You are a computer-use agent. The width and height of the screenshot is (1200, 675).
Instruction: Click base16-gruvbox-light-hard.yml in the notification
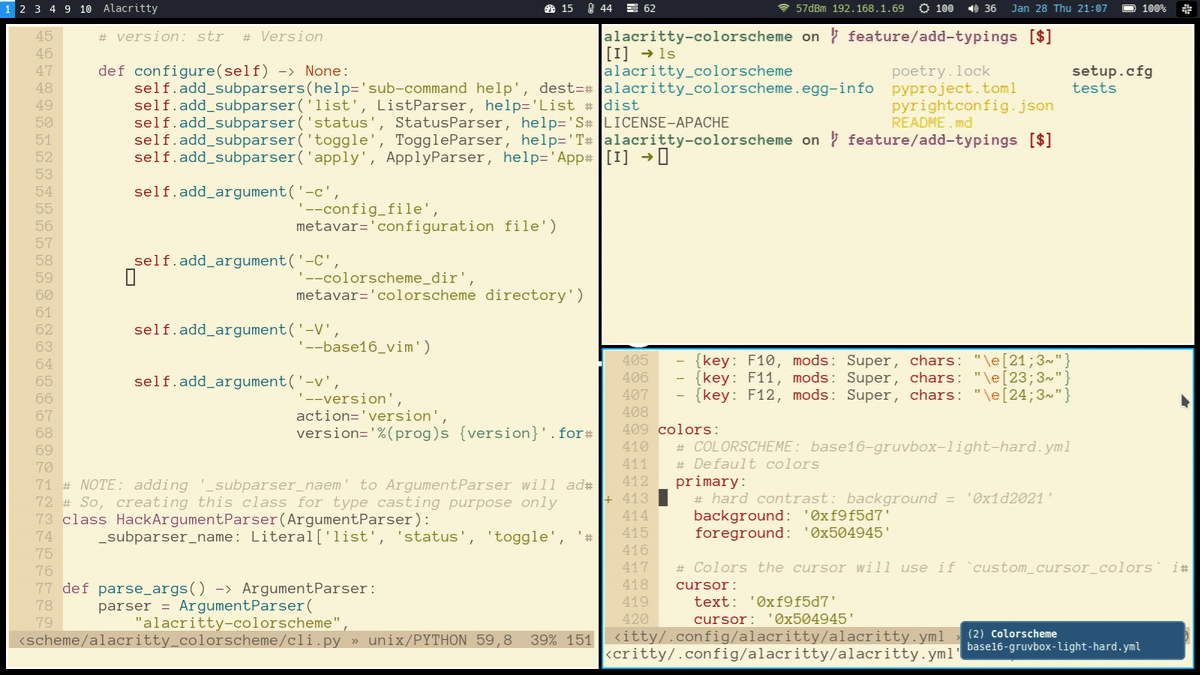pos(1054,647)
